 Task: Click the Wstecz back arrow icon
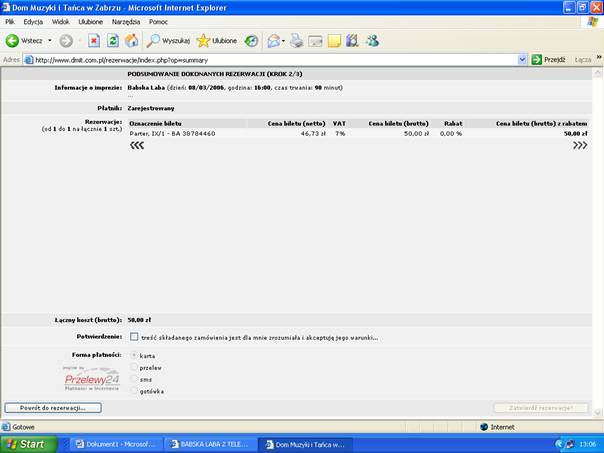(x=13, y=41)
